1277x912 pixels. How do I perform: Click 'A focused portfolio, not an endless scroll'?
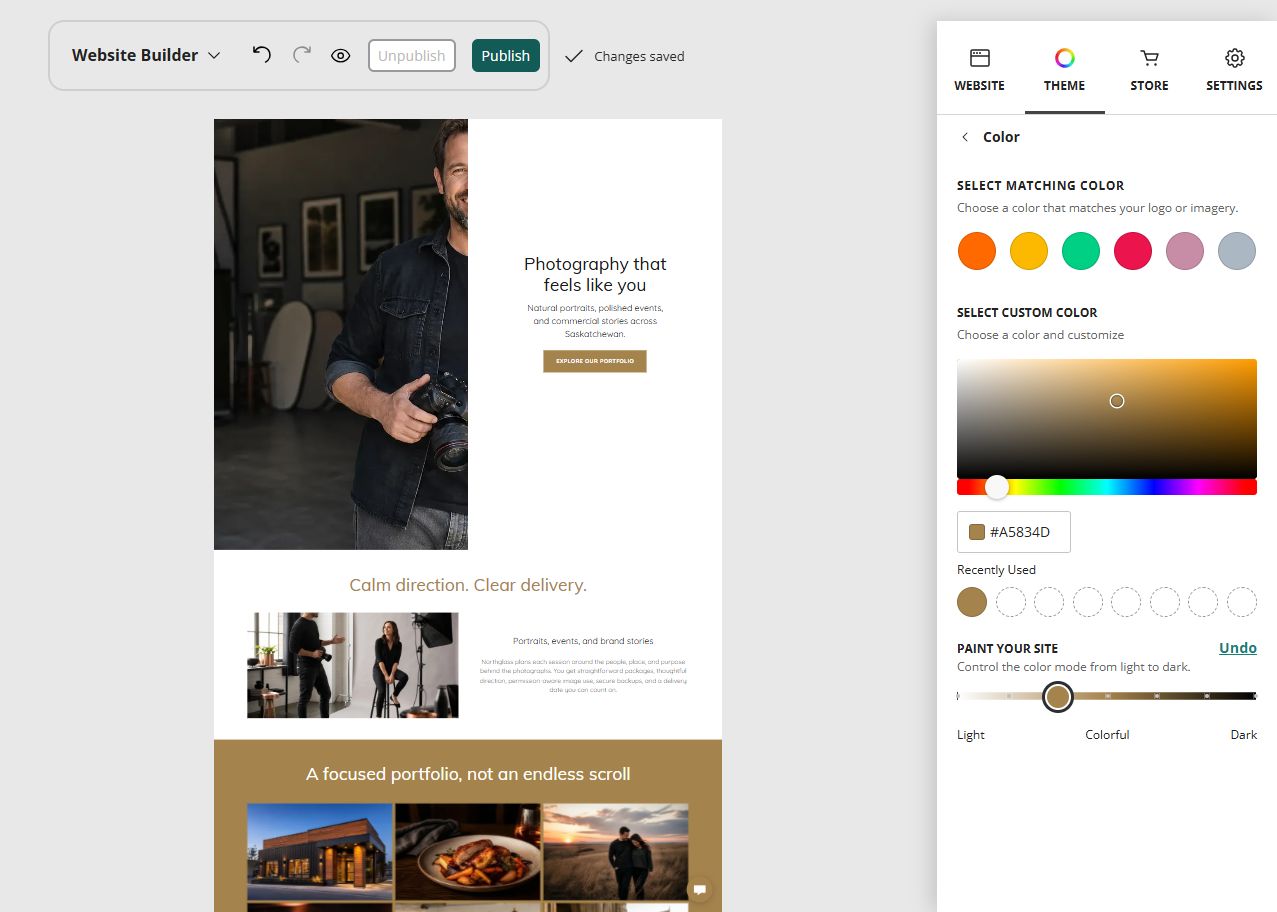pos(468,774)
